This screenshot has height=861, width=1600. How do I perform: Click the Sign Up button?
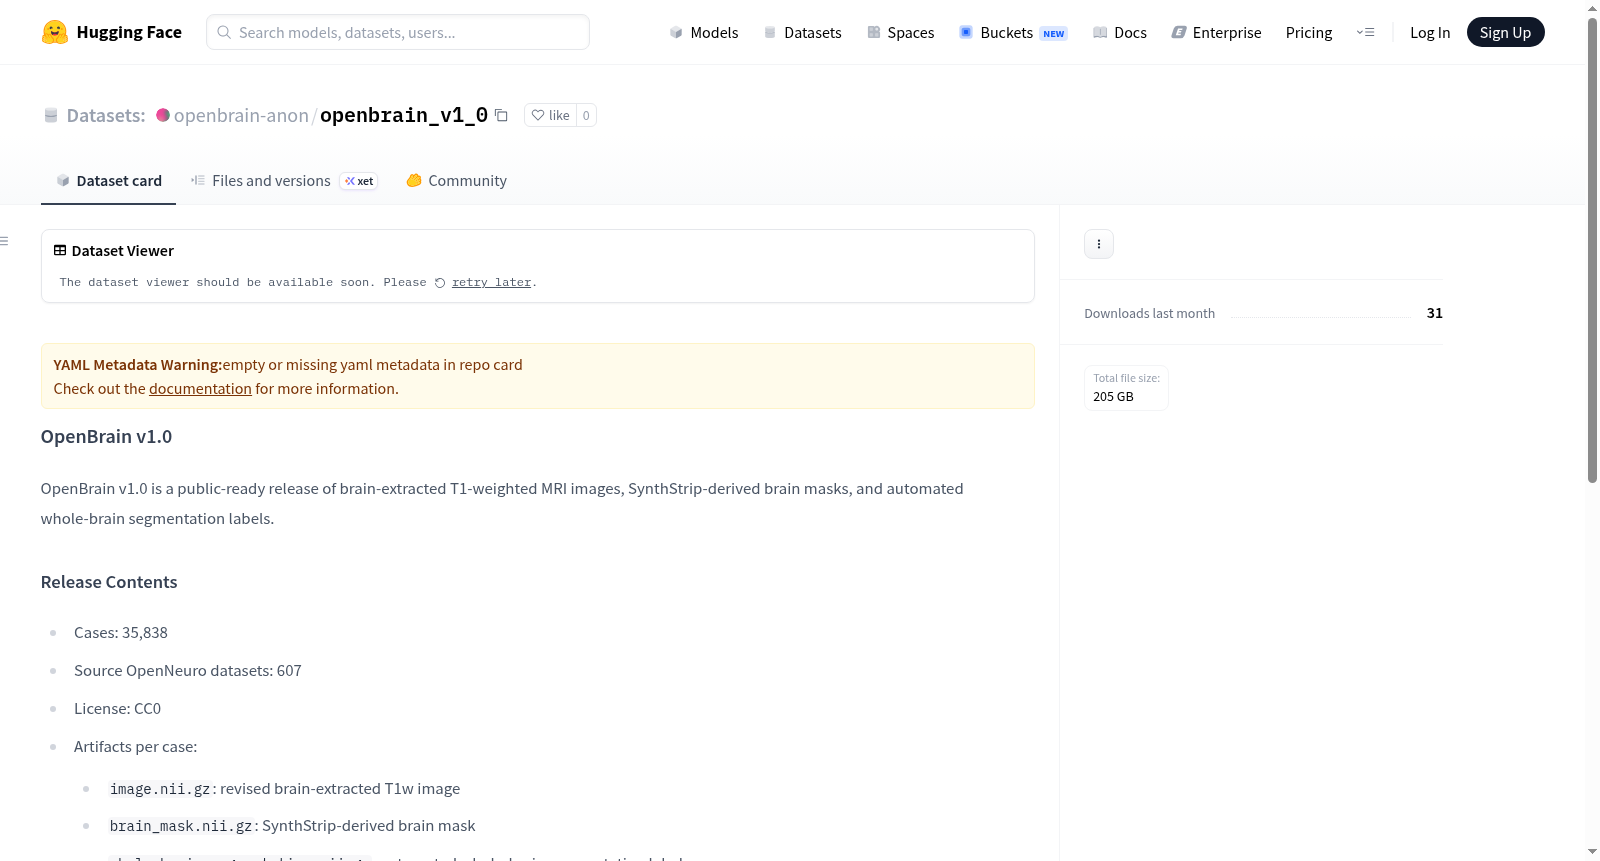tap(1505, 32)
